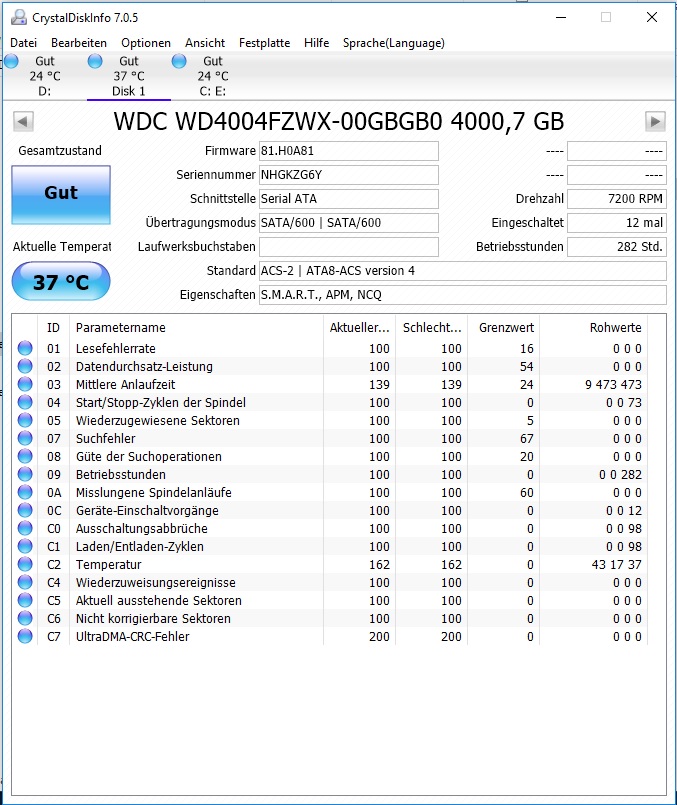This screenshot has height=805, width=677.
Task: Click the Grenzwert column header
Action: pyautogui.click(x=504, y=328)
